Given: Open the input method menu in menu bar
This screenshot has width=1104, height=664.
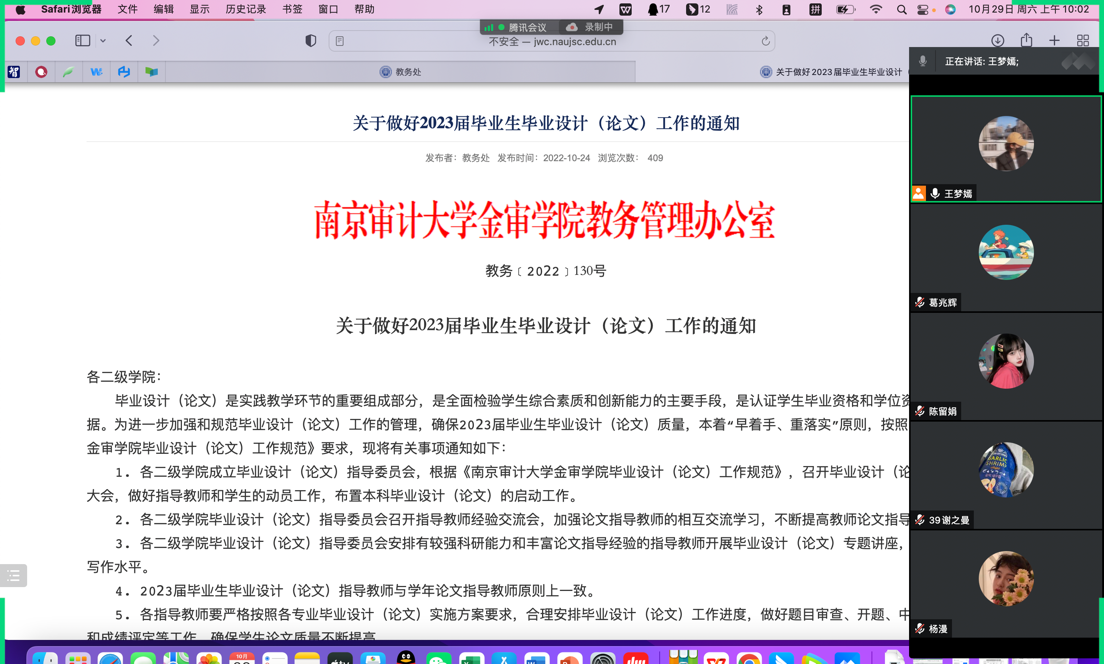Looking at the screenshot, I should tap(815, 10).
